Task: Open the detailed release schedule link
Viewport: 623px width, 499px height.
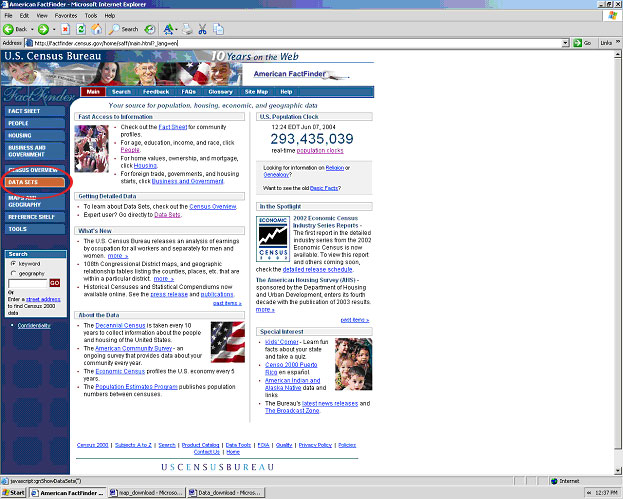Action: tap(317, 269)
